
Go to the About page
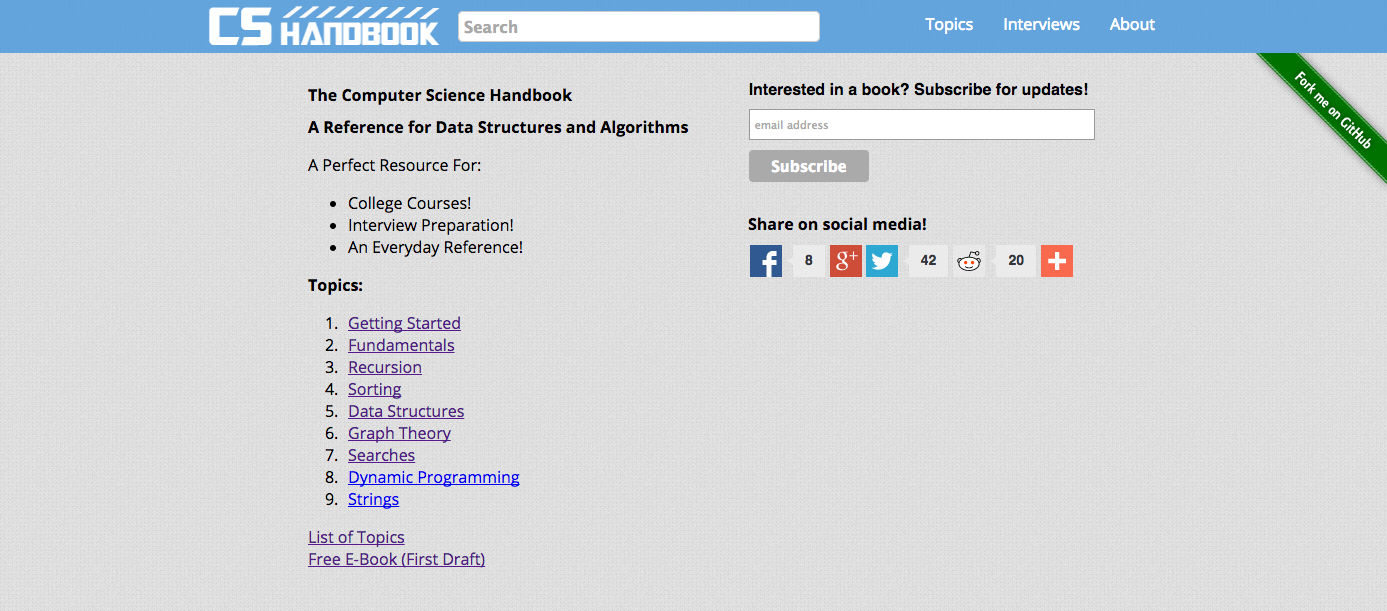[x=1132, y=25]
